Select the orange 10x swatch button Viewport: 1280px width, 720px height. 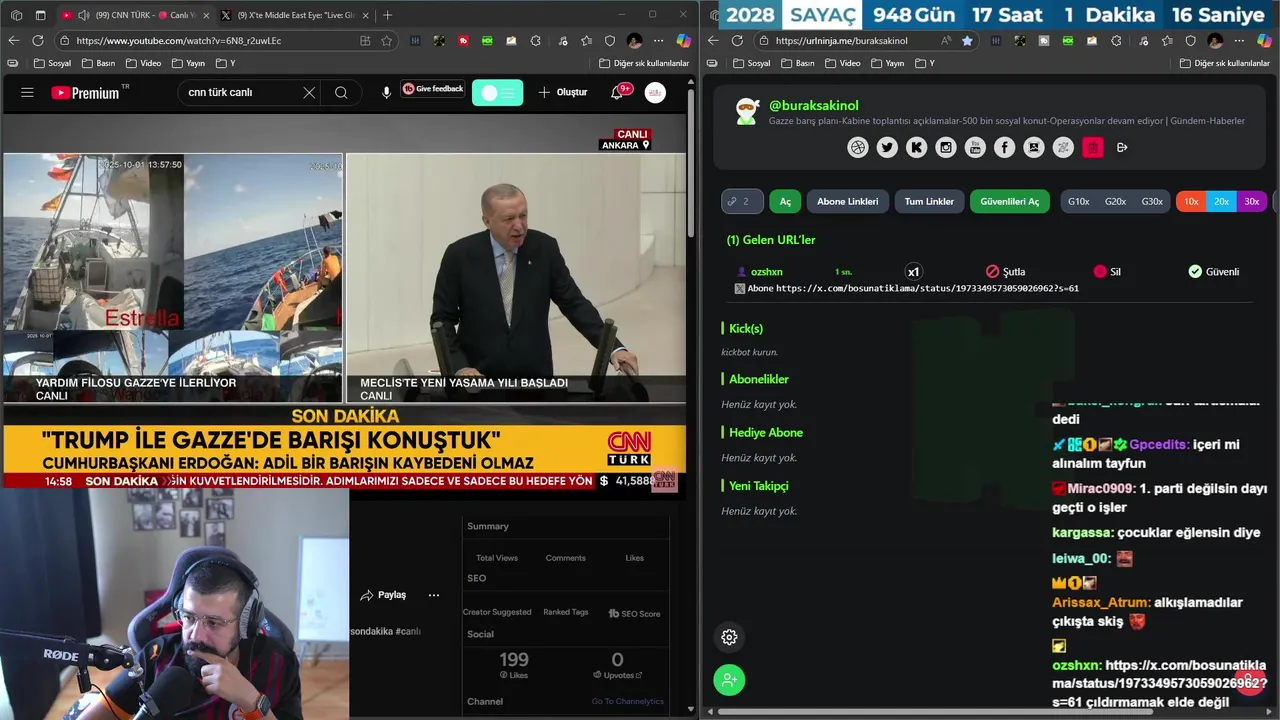[1191, 201]
